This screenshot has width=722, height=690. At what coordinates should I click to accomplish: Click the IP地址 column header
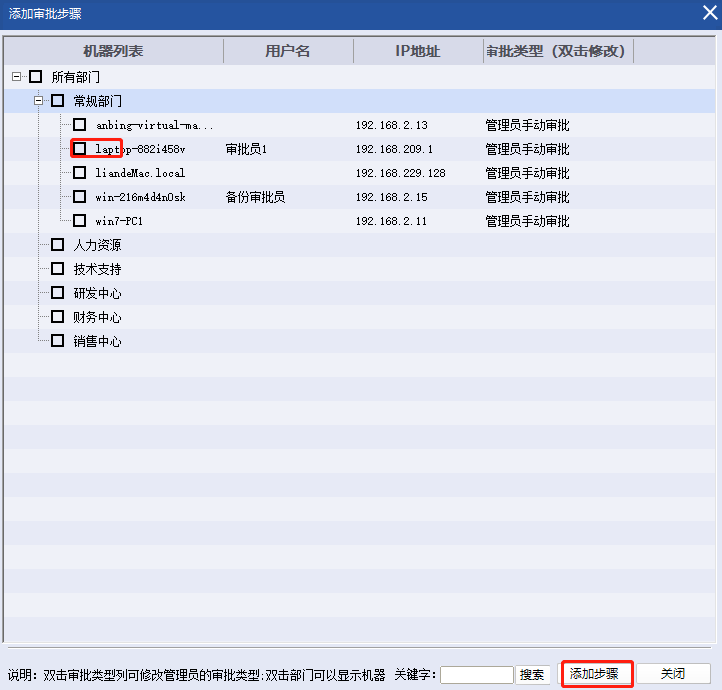click(x=418, y=51)
